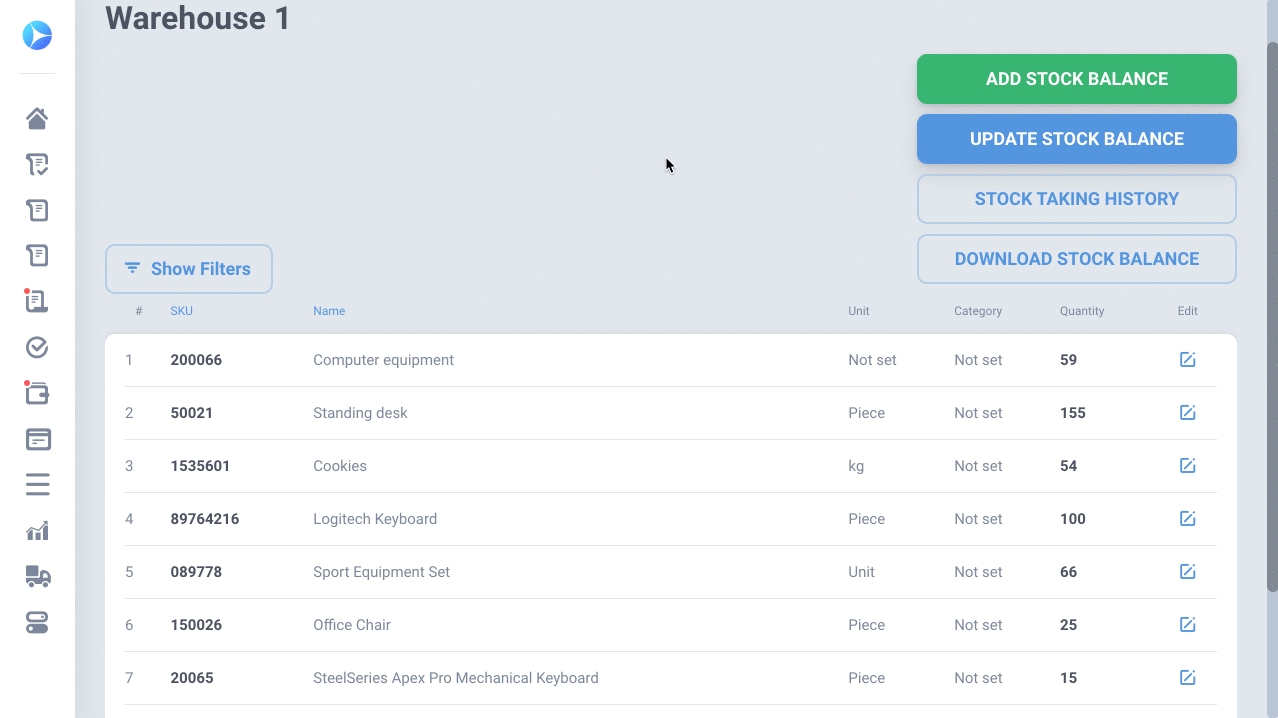Click Office Chair name
The width and height of the screenshot is (1278, 718).
pos(352,625)
